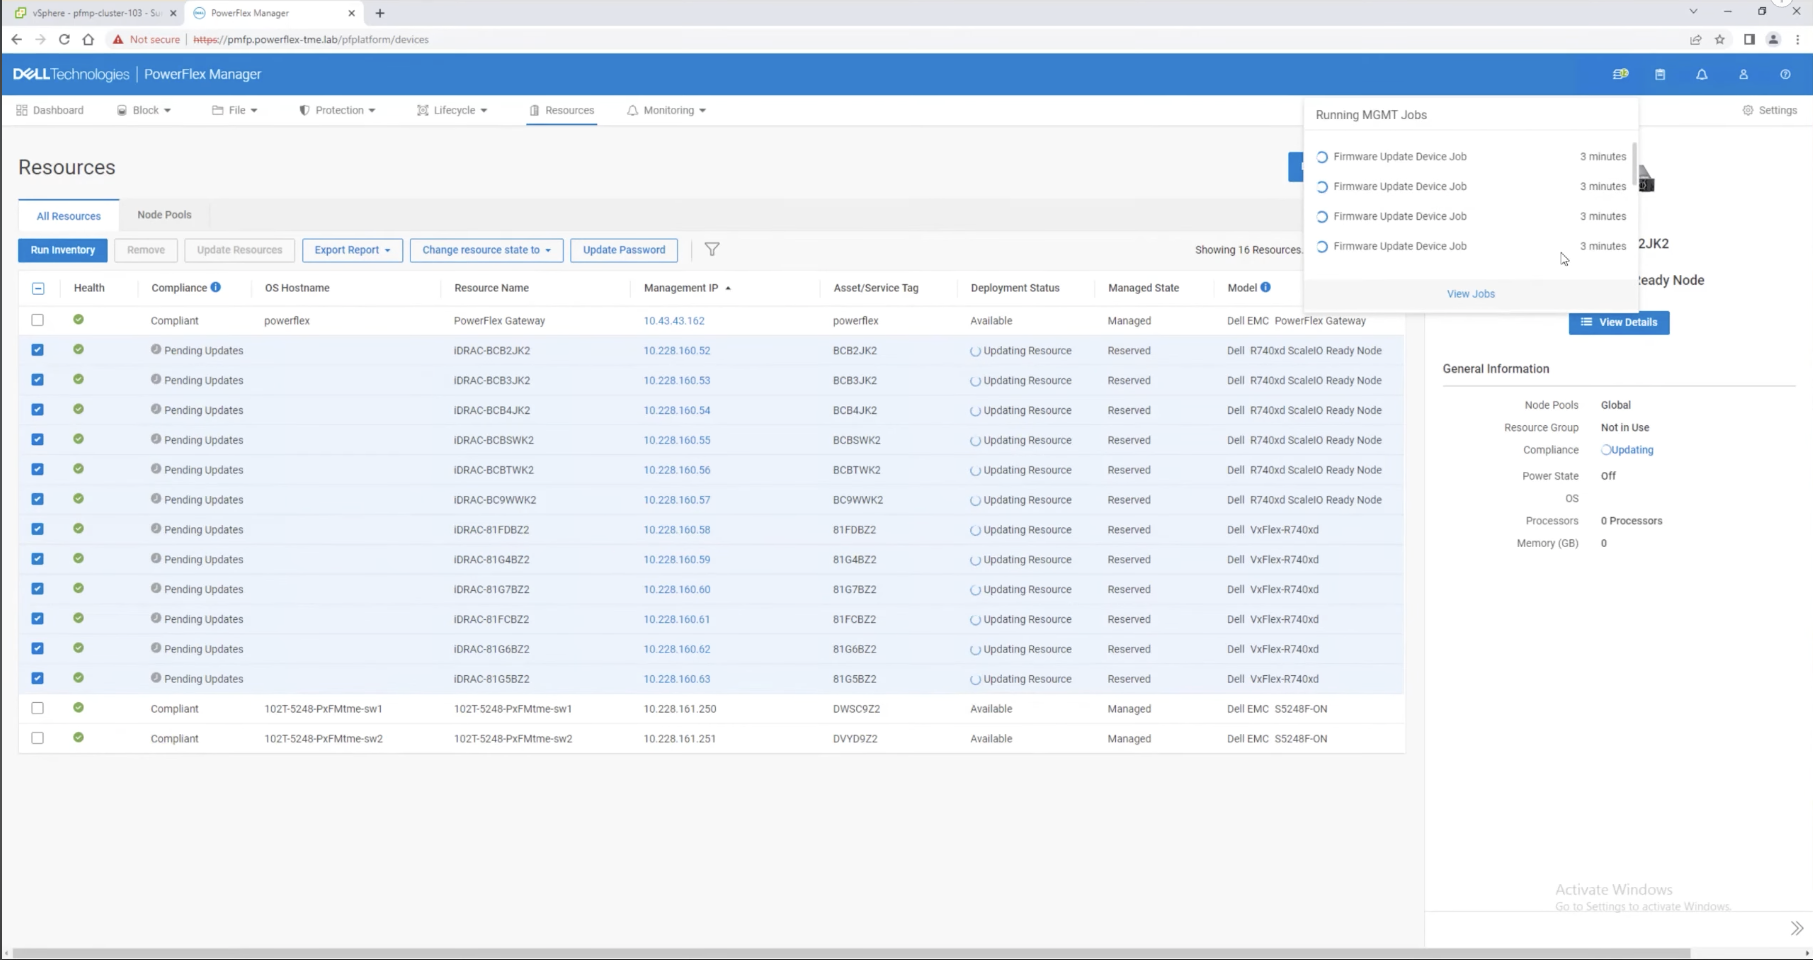1813x960 pixels.
Task: Click the browser home icon
Action: pyautogui.click(x=88, y=39)
